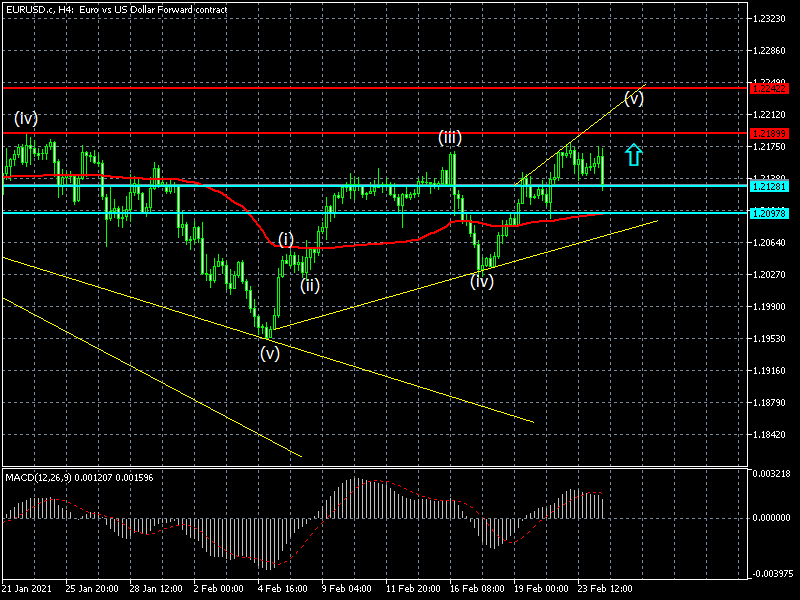Image resolution: width=800 pixels, height=600 pixels.
Task: Click the 1.19530 price scale value
Action: 769,338
